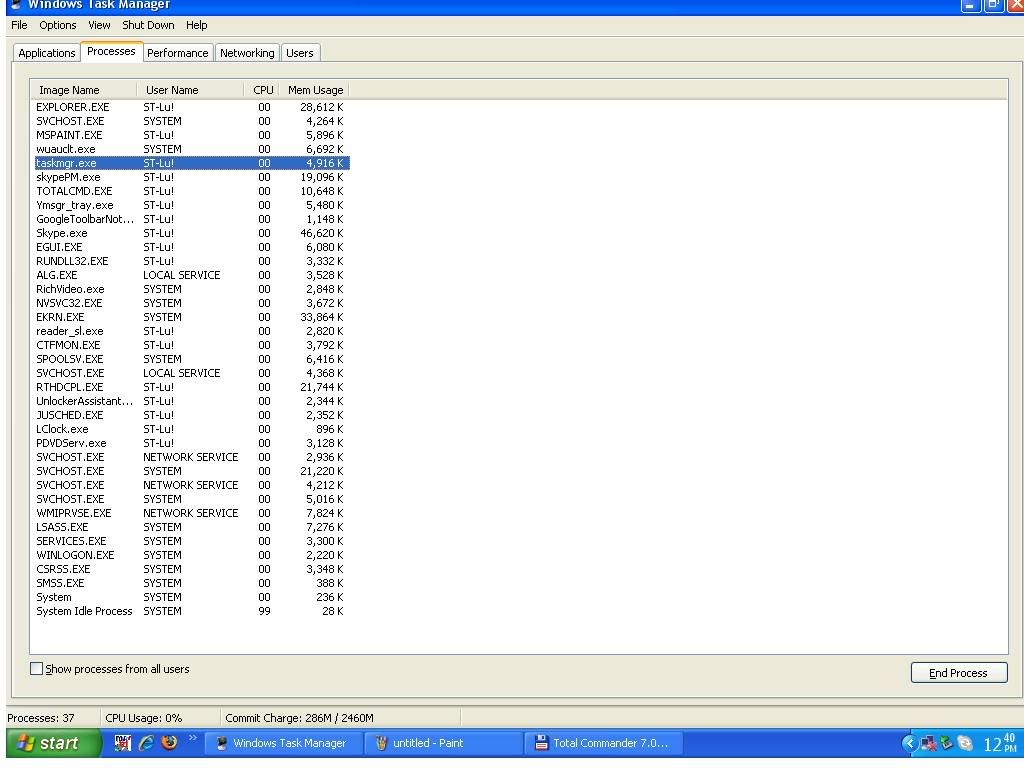
Task: Select the NVSVC32.EXE process row
Action: tap(192, 303)
